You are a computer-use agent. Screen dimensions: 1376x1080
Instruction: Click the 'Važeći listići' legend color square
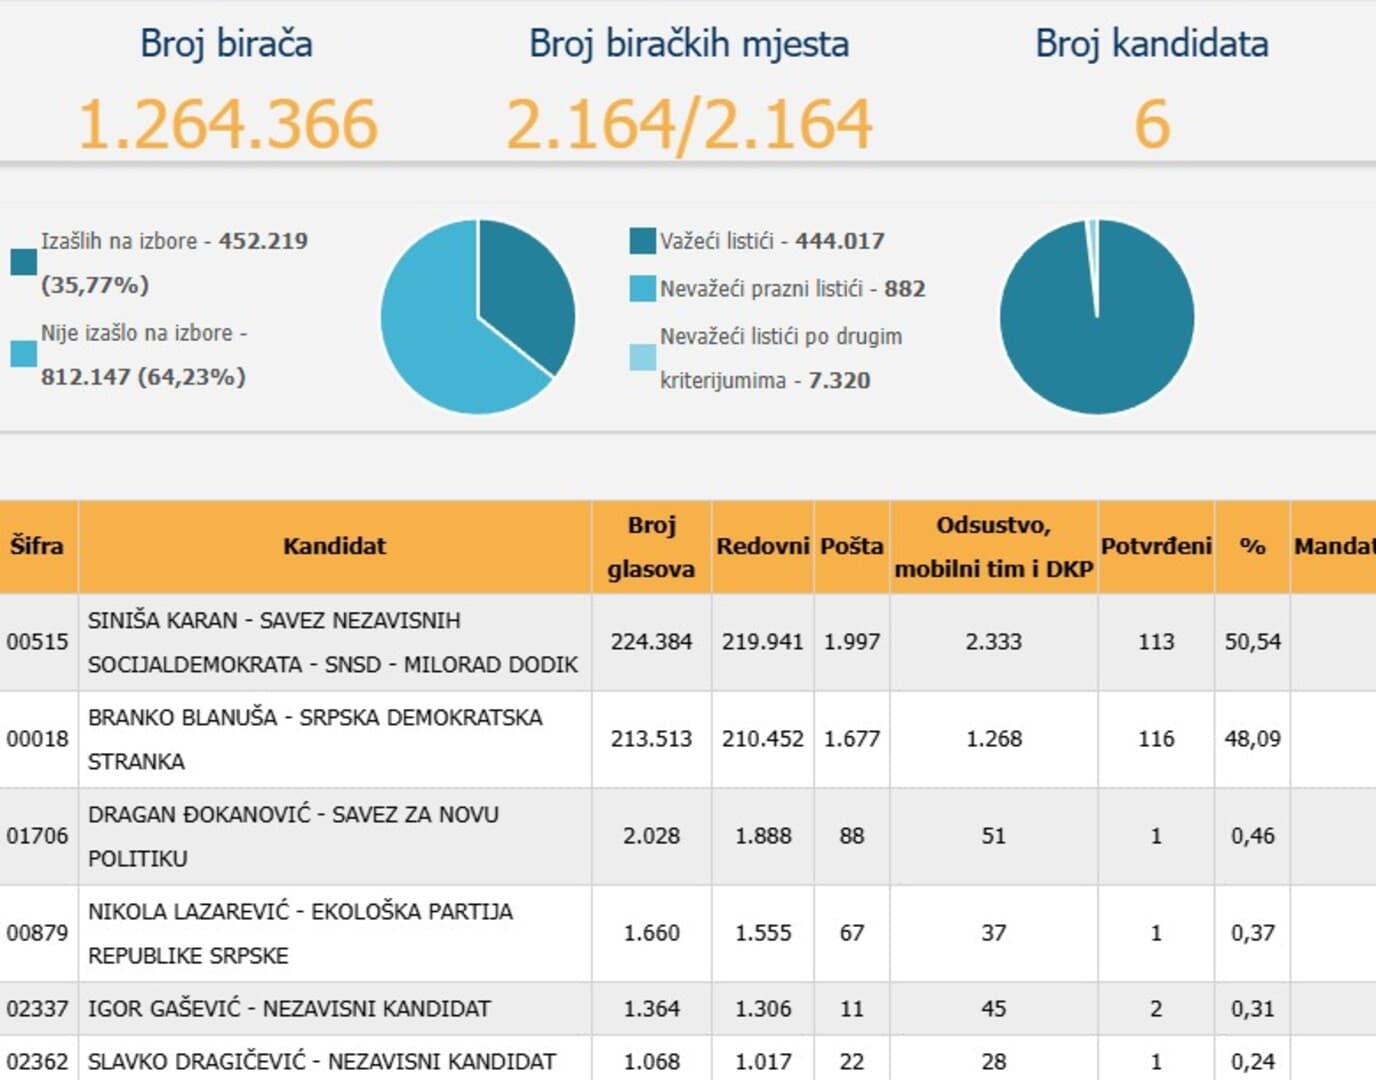tap(642, 241)
